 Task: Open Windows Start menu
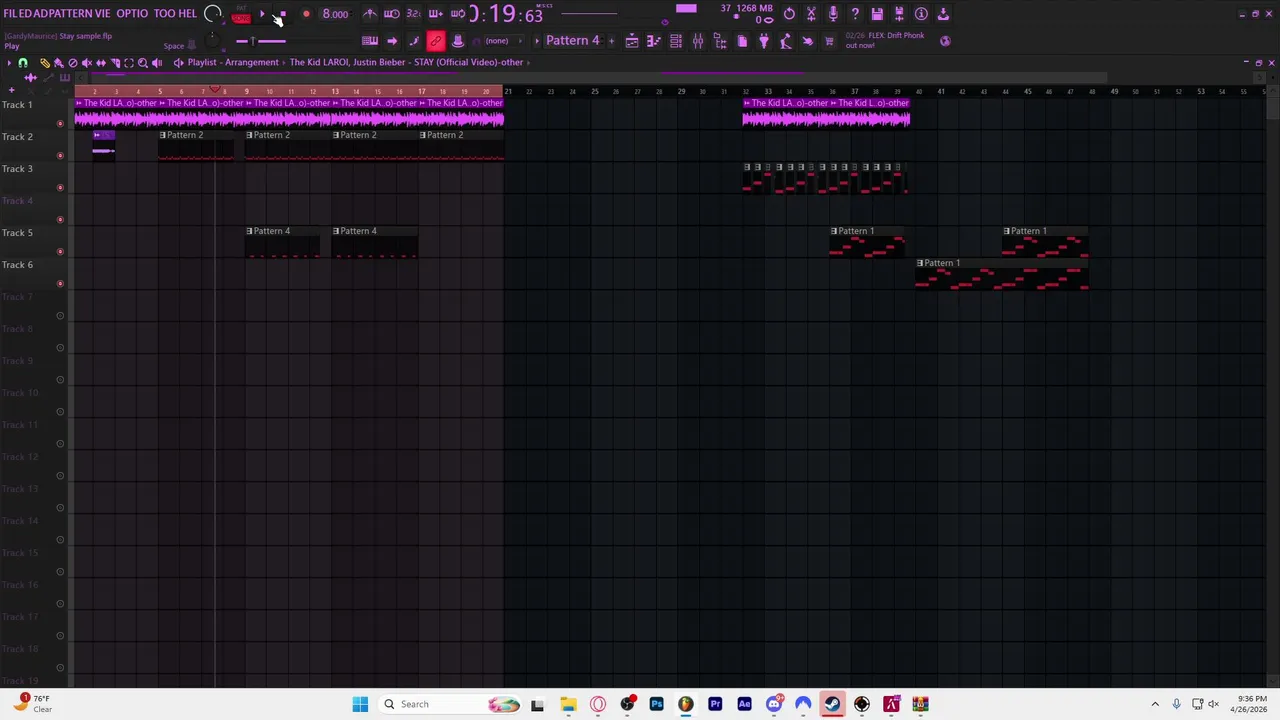tap(360, 704)
